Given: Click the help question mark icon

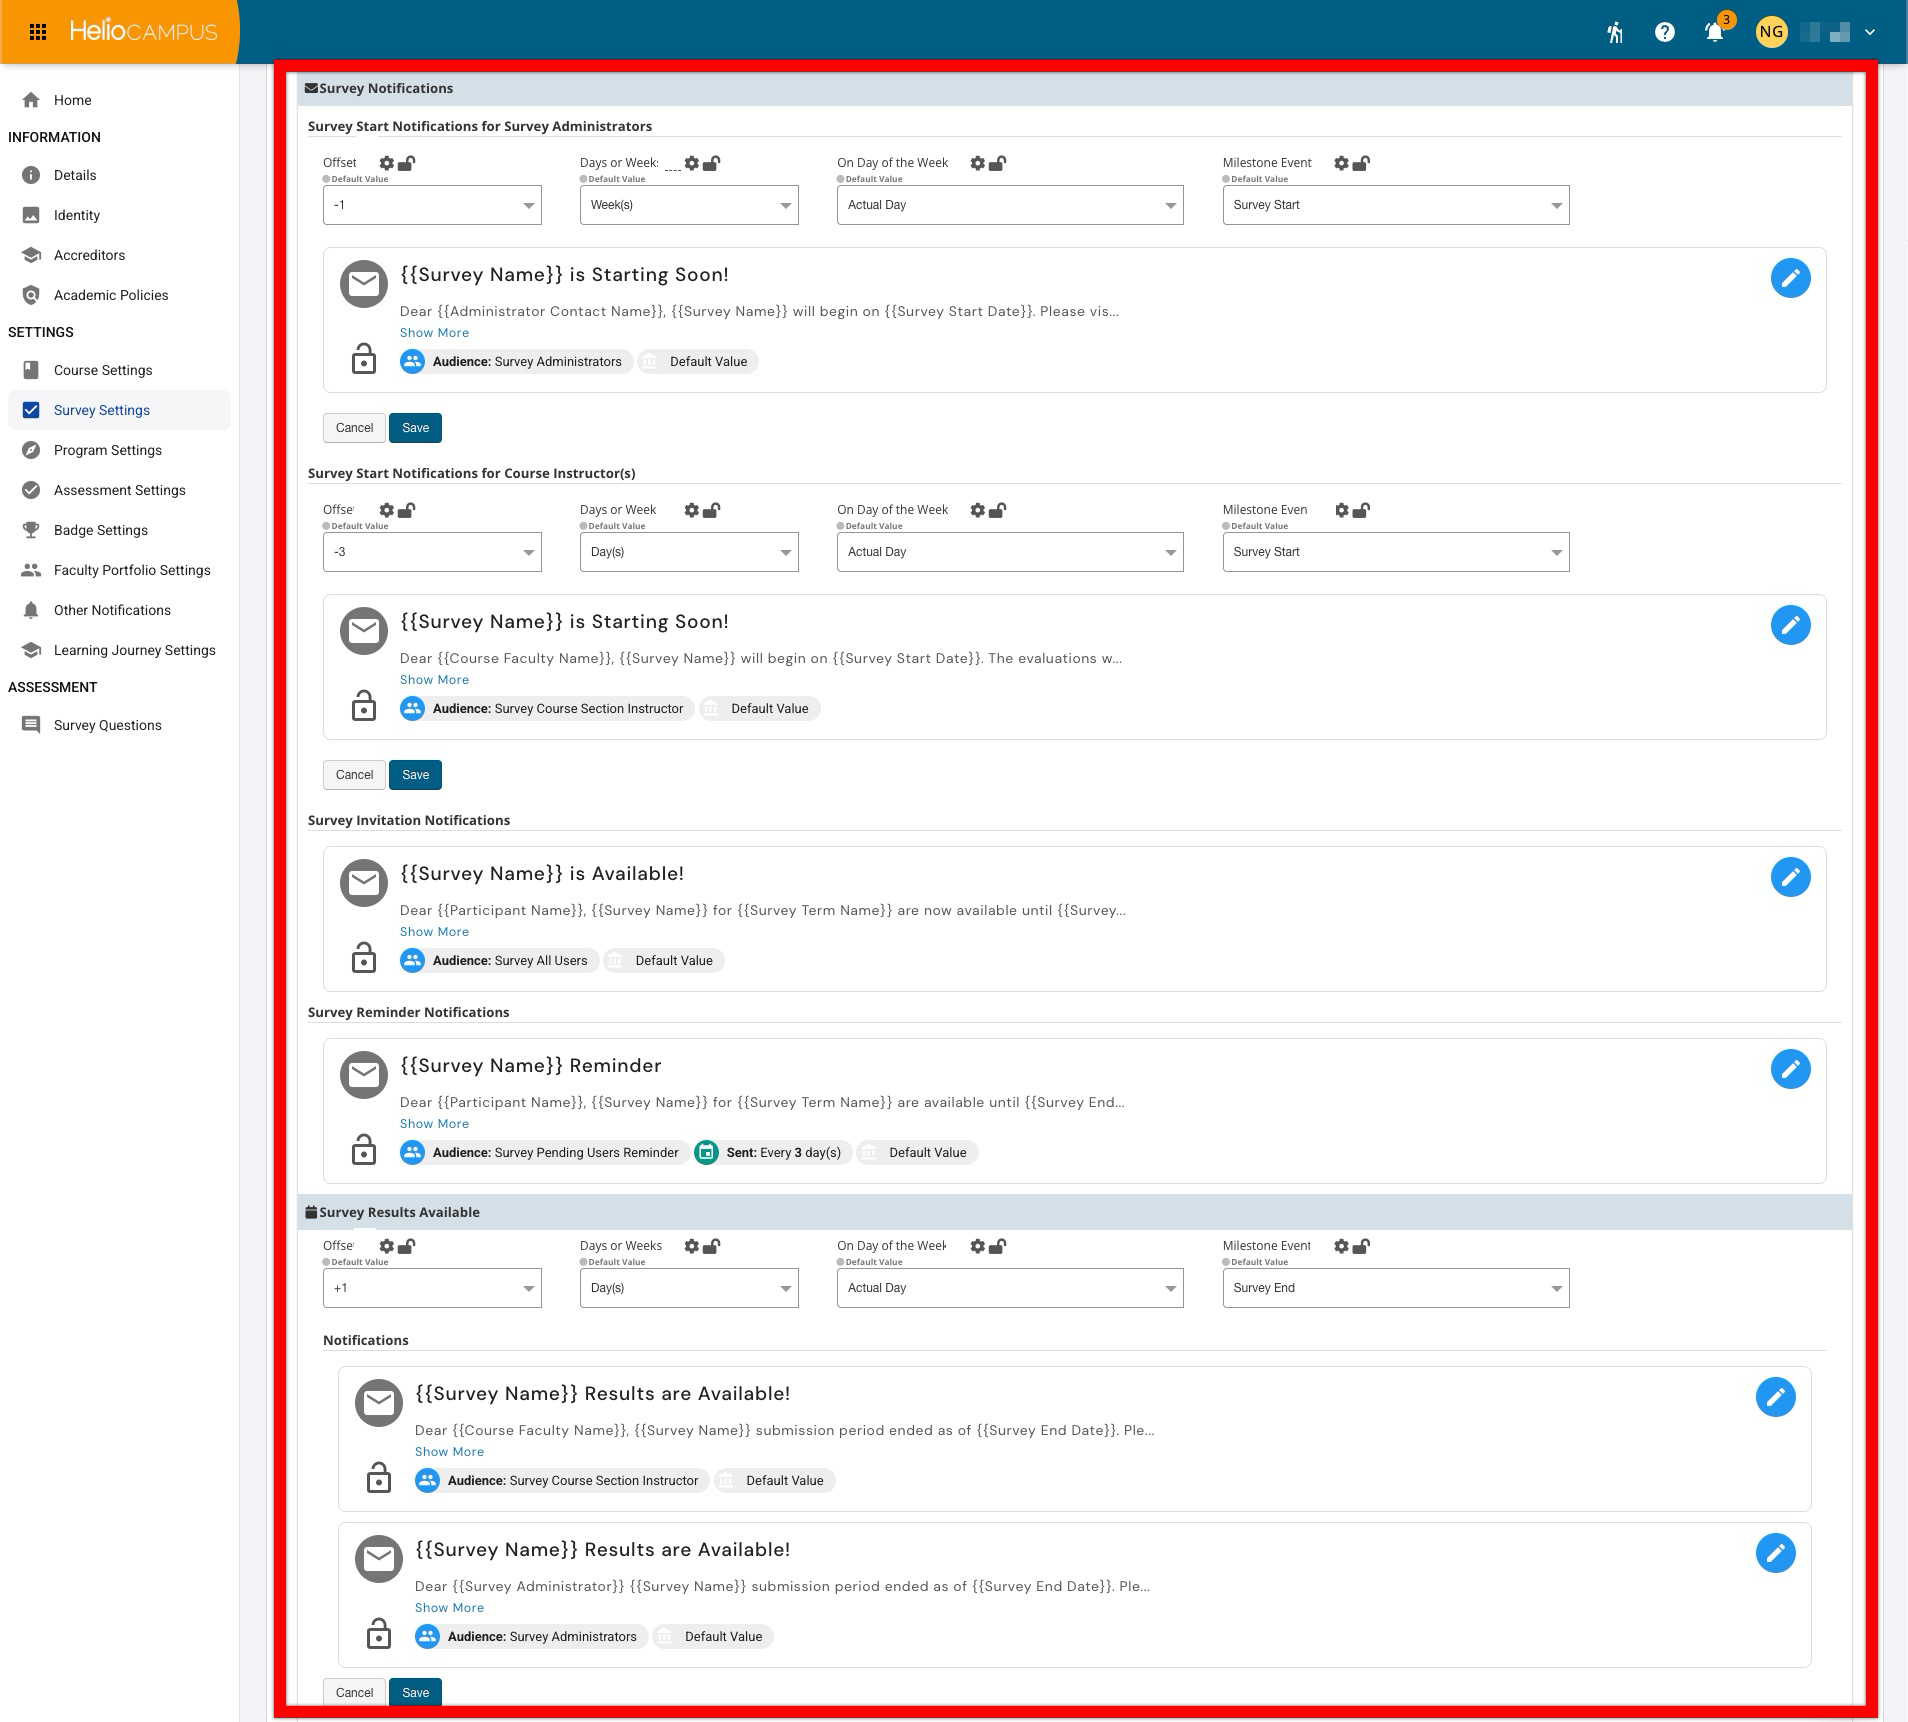Looking at the screenshot, I should (x=1664, y=32).
